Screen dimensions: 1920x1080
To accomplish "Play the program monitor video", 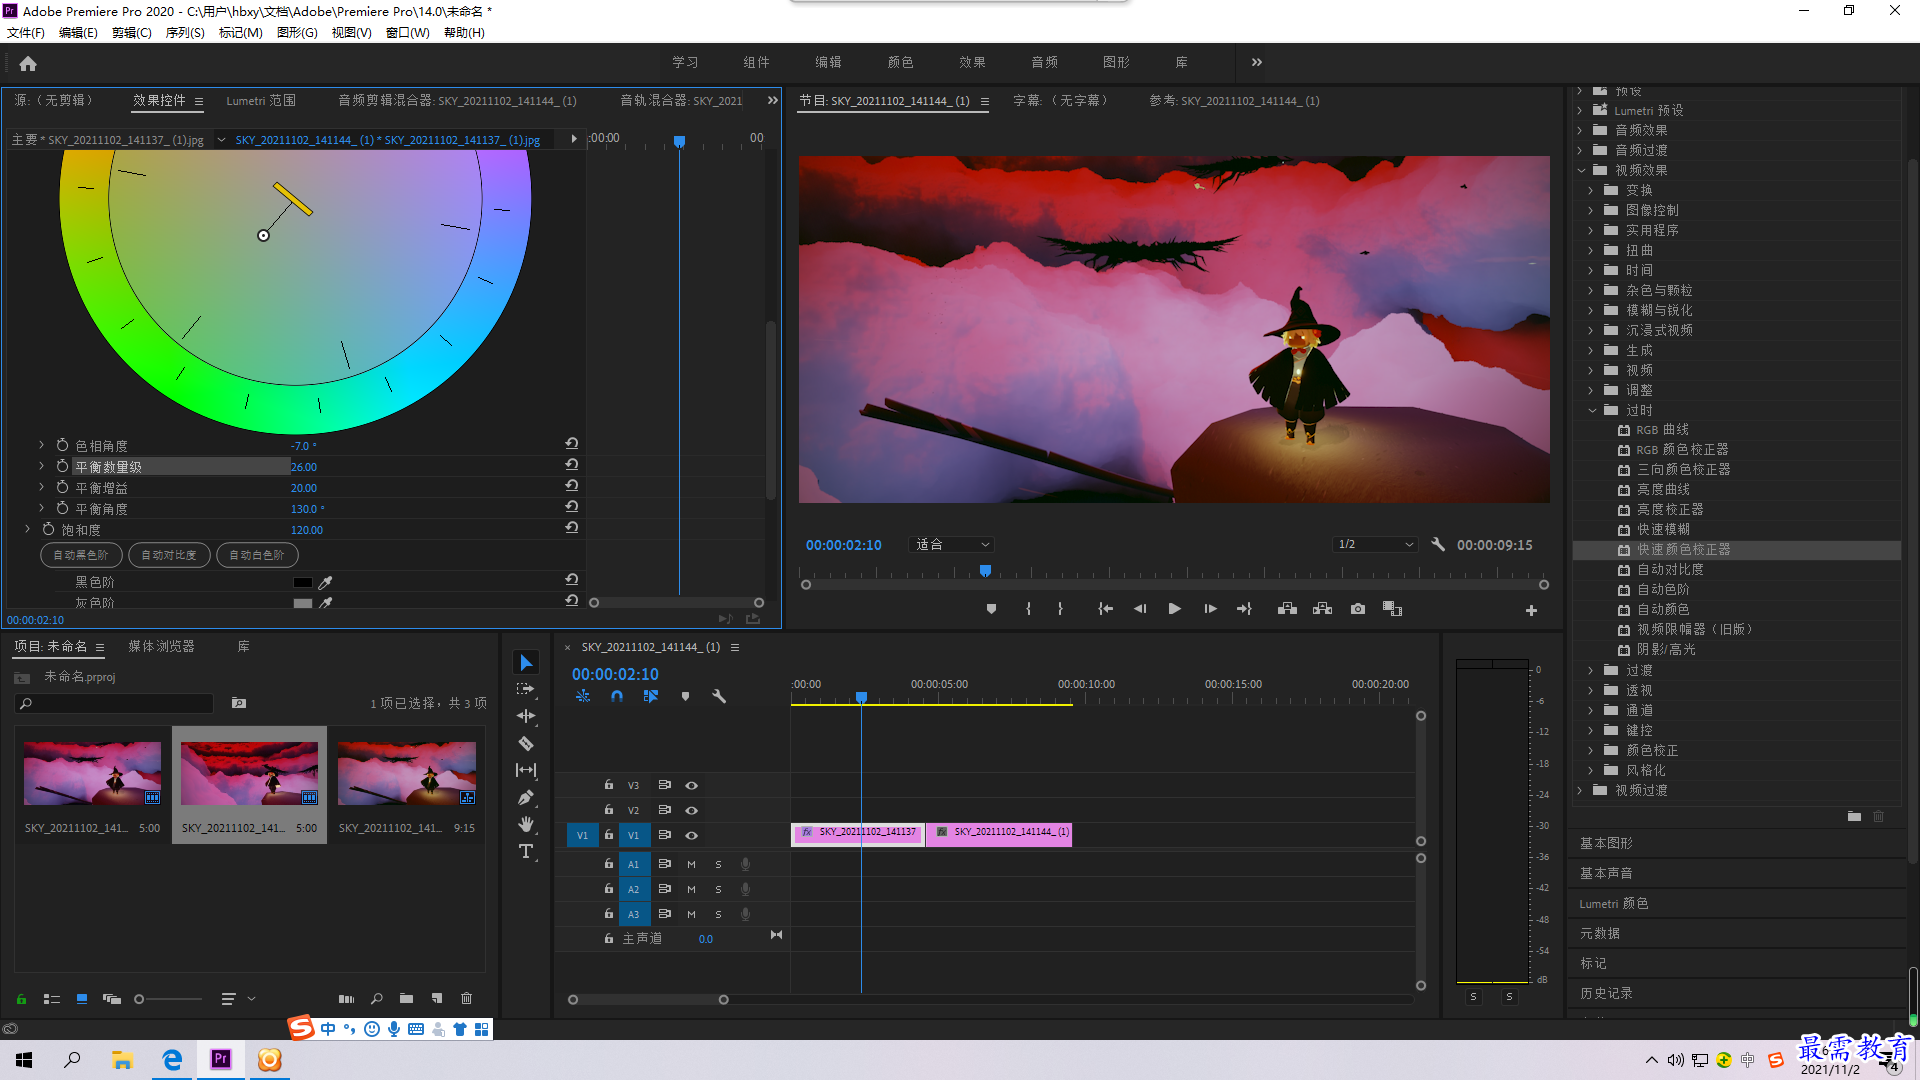I will (1175, 609).
